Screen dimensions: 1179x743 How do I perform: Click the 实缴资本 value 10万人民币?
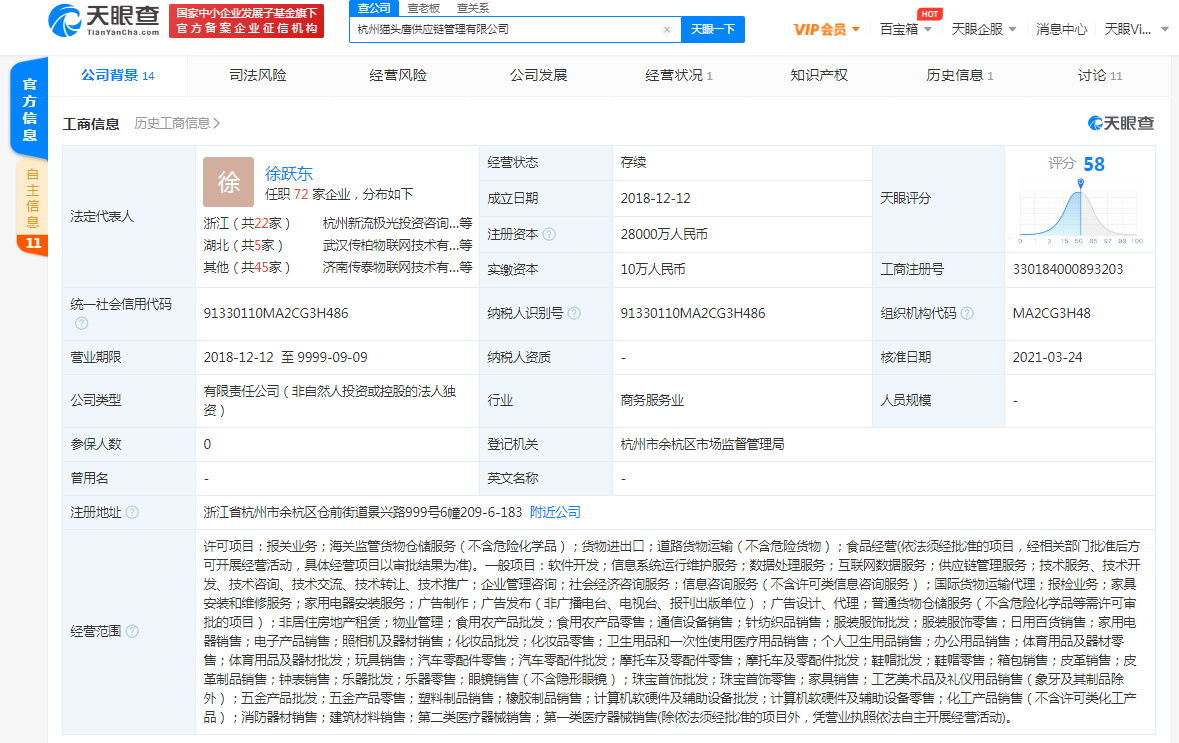point(653,269)
